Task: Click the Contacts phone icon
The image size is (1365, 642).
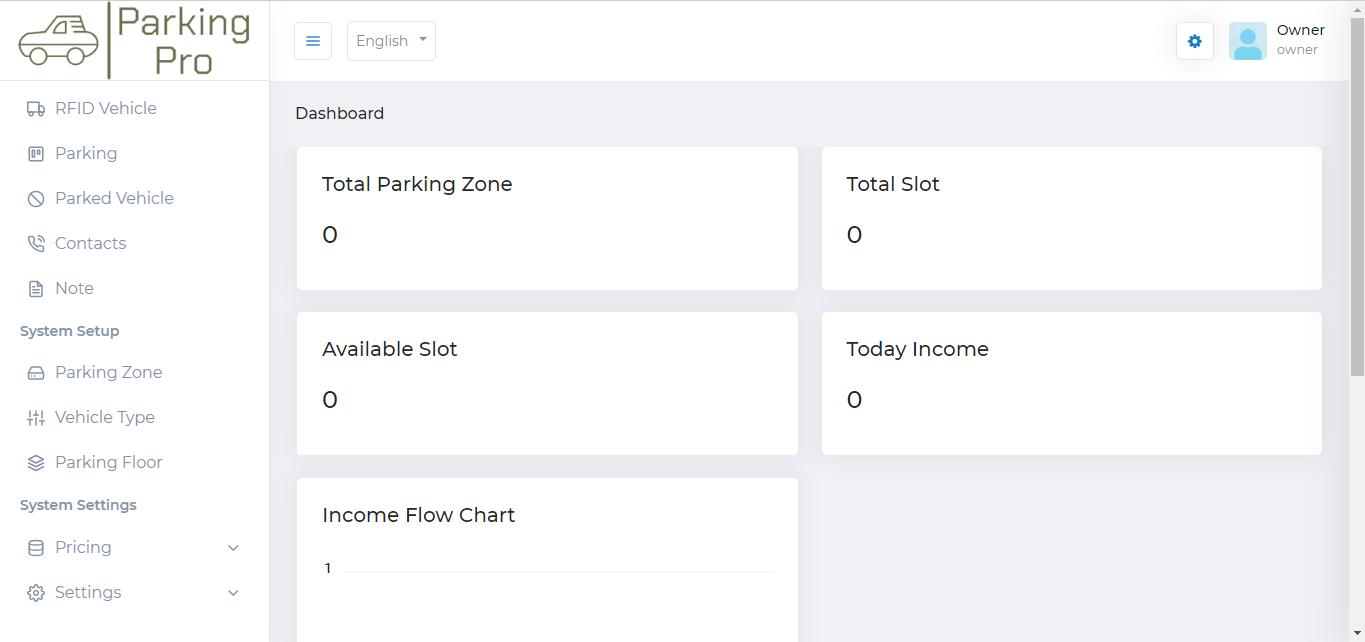Action: coord(36,244)
